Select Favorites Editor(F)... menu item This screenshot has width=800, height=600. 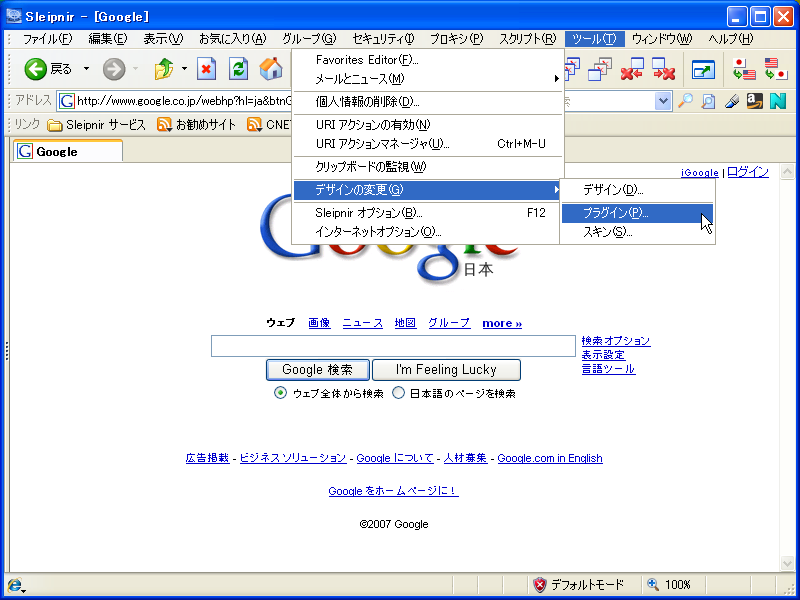(x=428, y=60)
